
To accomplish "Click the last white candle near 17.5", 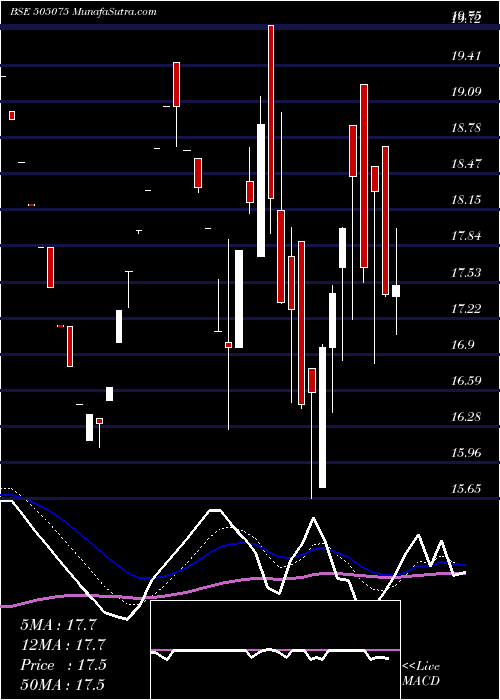I will 396,291.
